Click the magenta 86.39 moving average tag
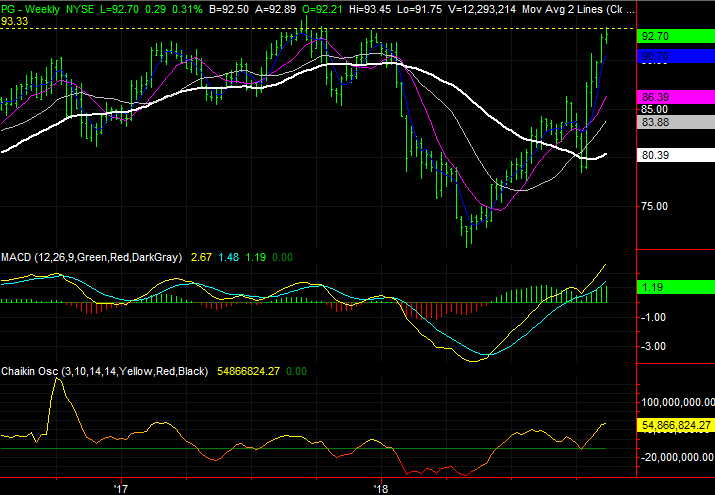Viewport: 715px width, 495px height. click(675, 97)
